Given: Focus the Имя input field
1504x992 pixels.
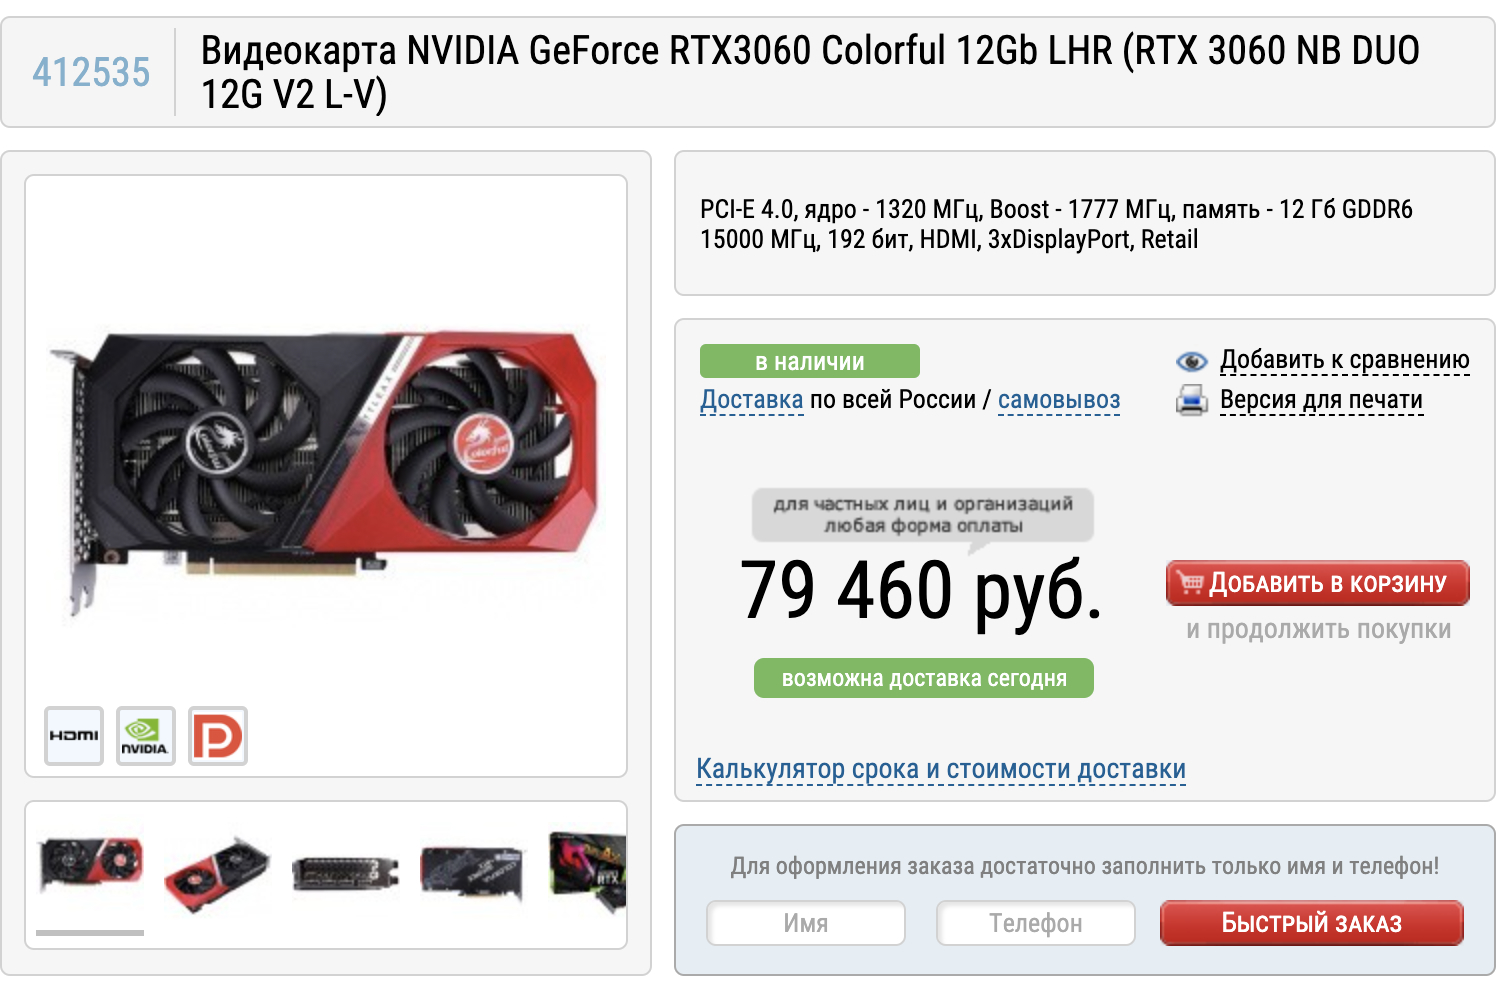Looking at the screenshot, I should click(806, 923).
